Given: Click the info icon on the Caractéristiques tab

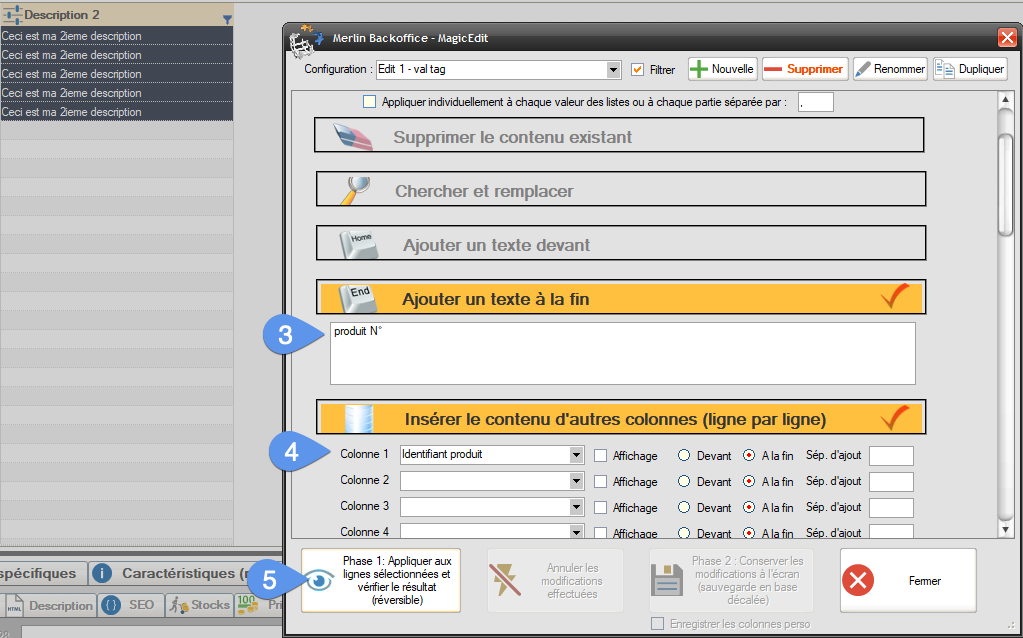Looking at the screenshot, I should coord(102,573).
